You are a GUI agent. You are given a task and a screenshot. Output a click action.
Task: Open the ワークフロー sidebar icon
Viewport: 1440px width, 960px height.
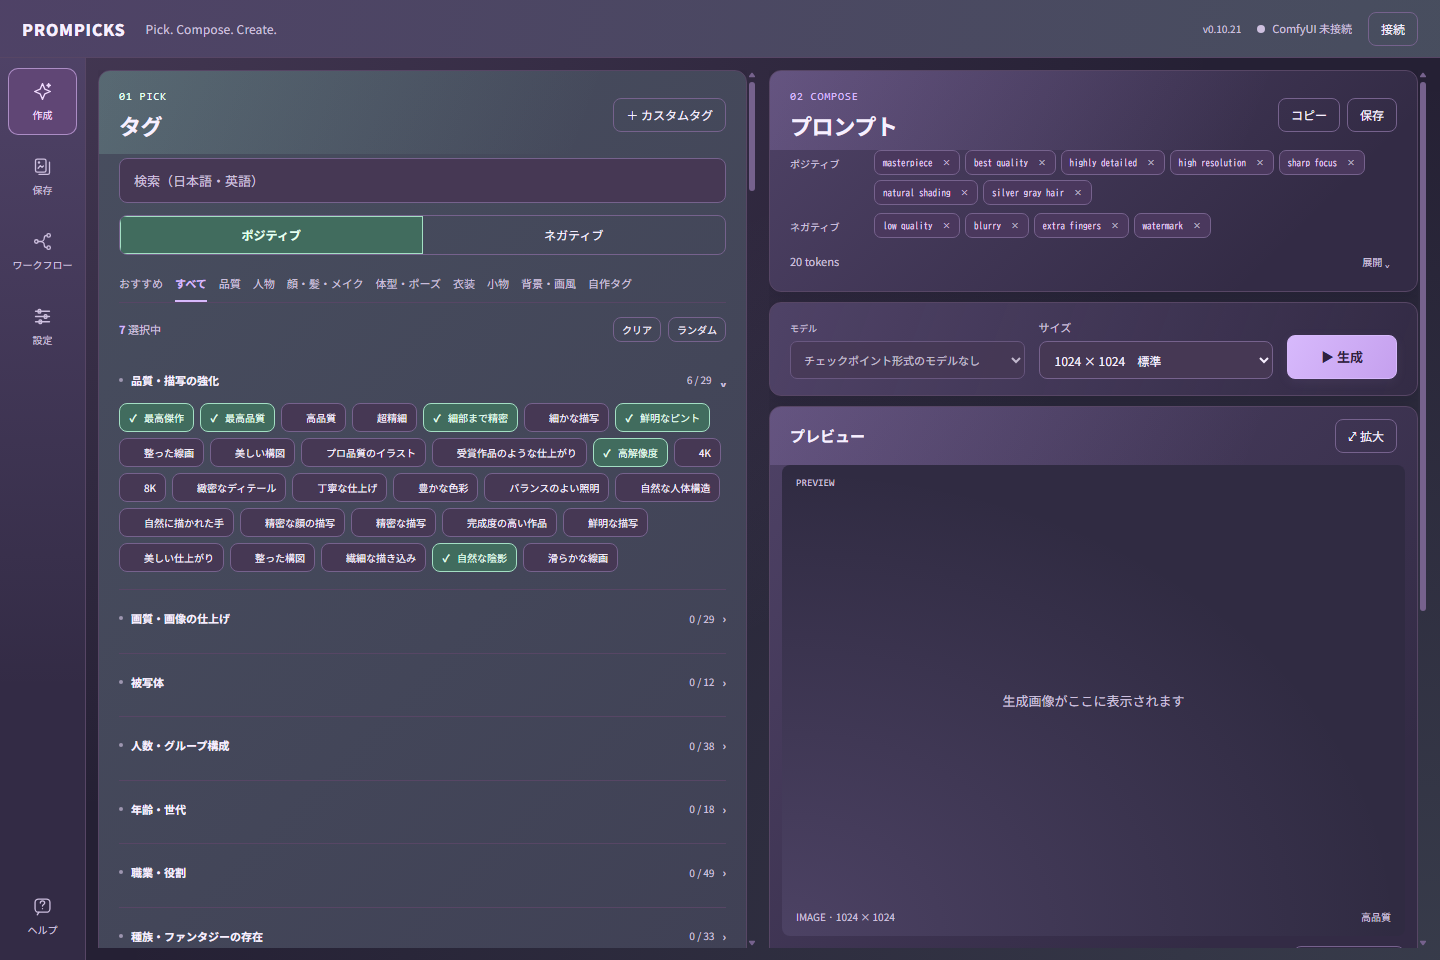pyautogui.click(x=42, y=251)
